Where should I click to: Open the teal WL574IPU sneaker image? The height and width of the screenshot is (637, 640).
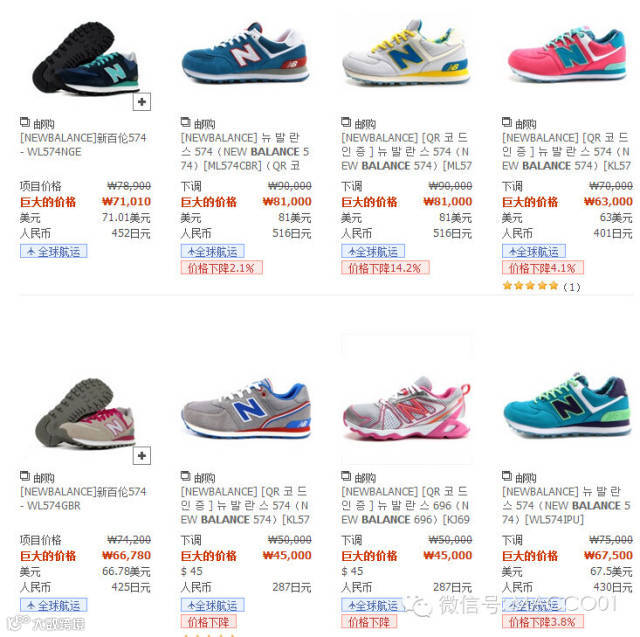567,405
